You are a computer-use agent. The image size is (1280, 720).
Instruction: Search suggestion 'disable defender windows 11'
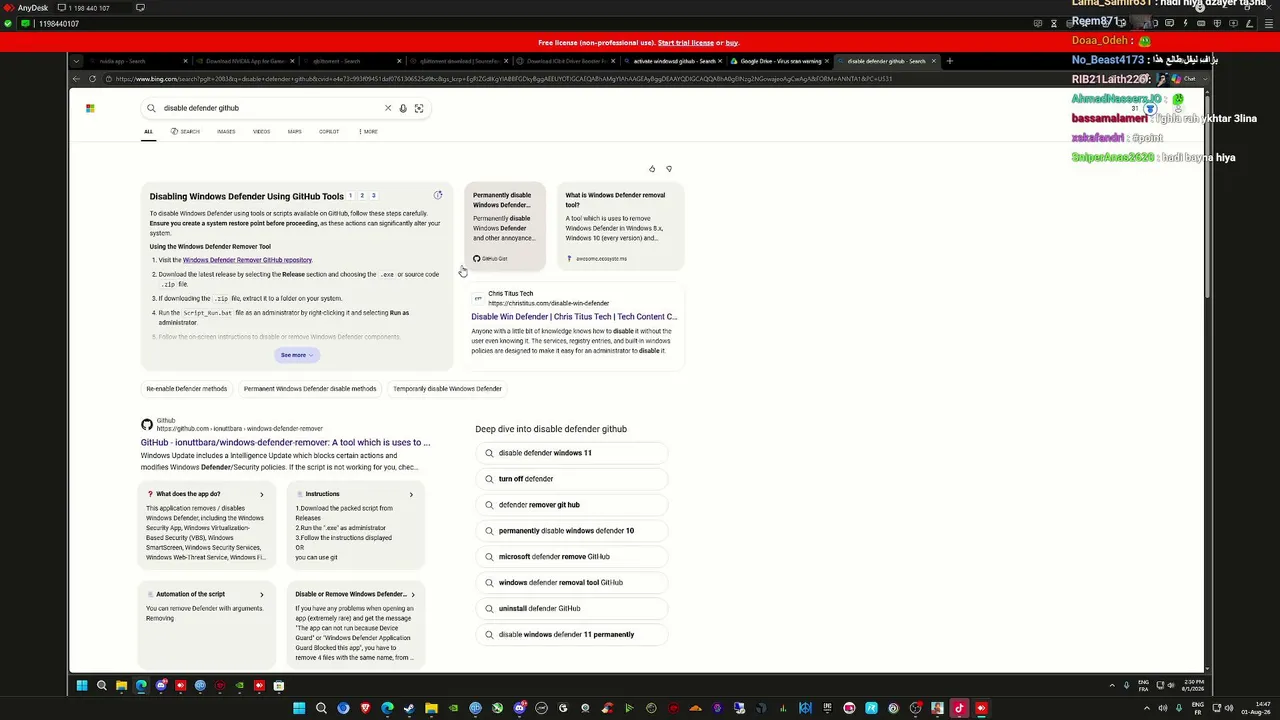tap(571, 453)
